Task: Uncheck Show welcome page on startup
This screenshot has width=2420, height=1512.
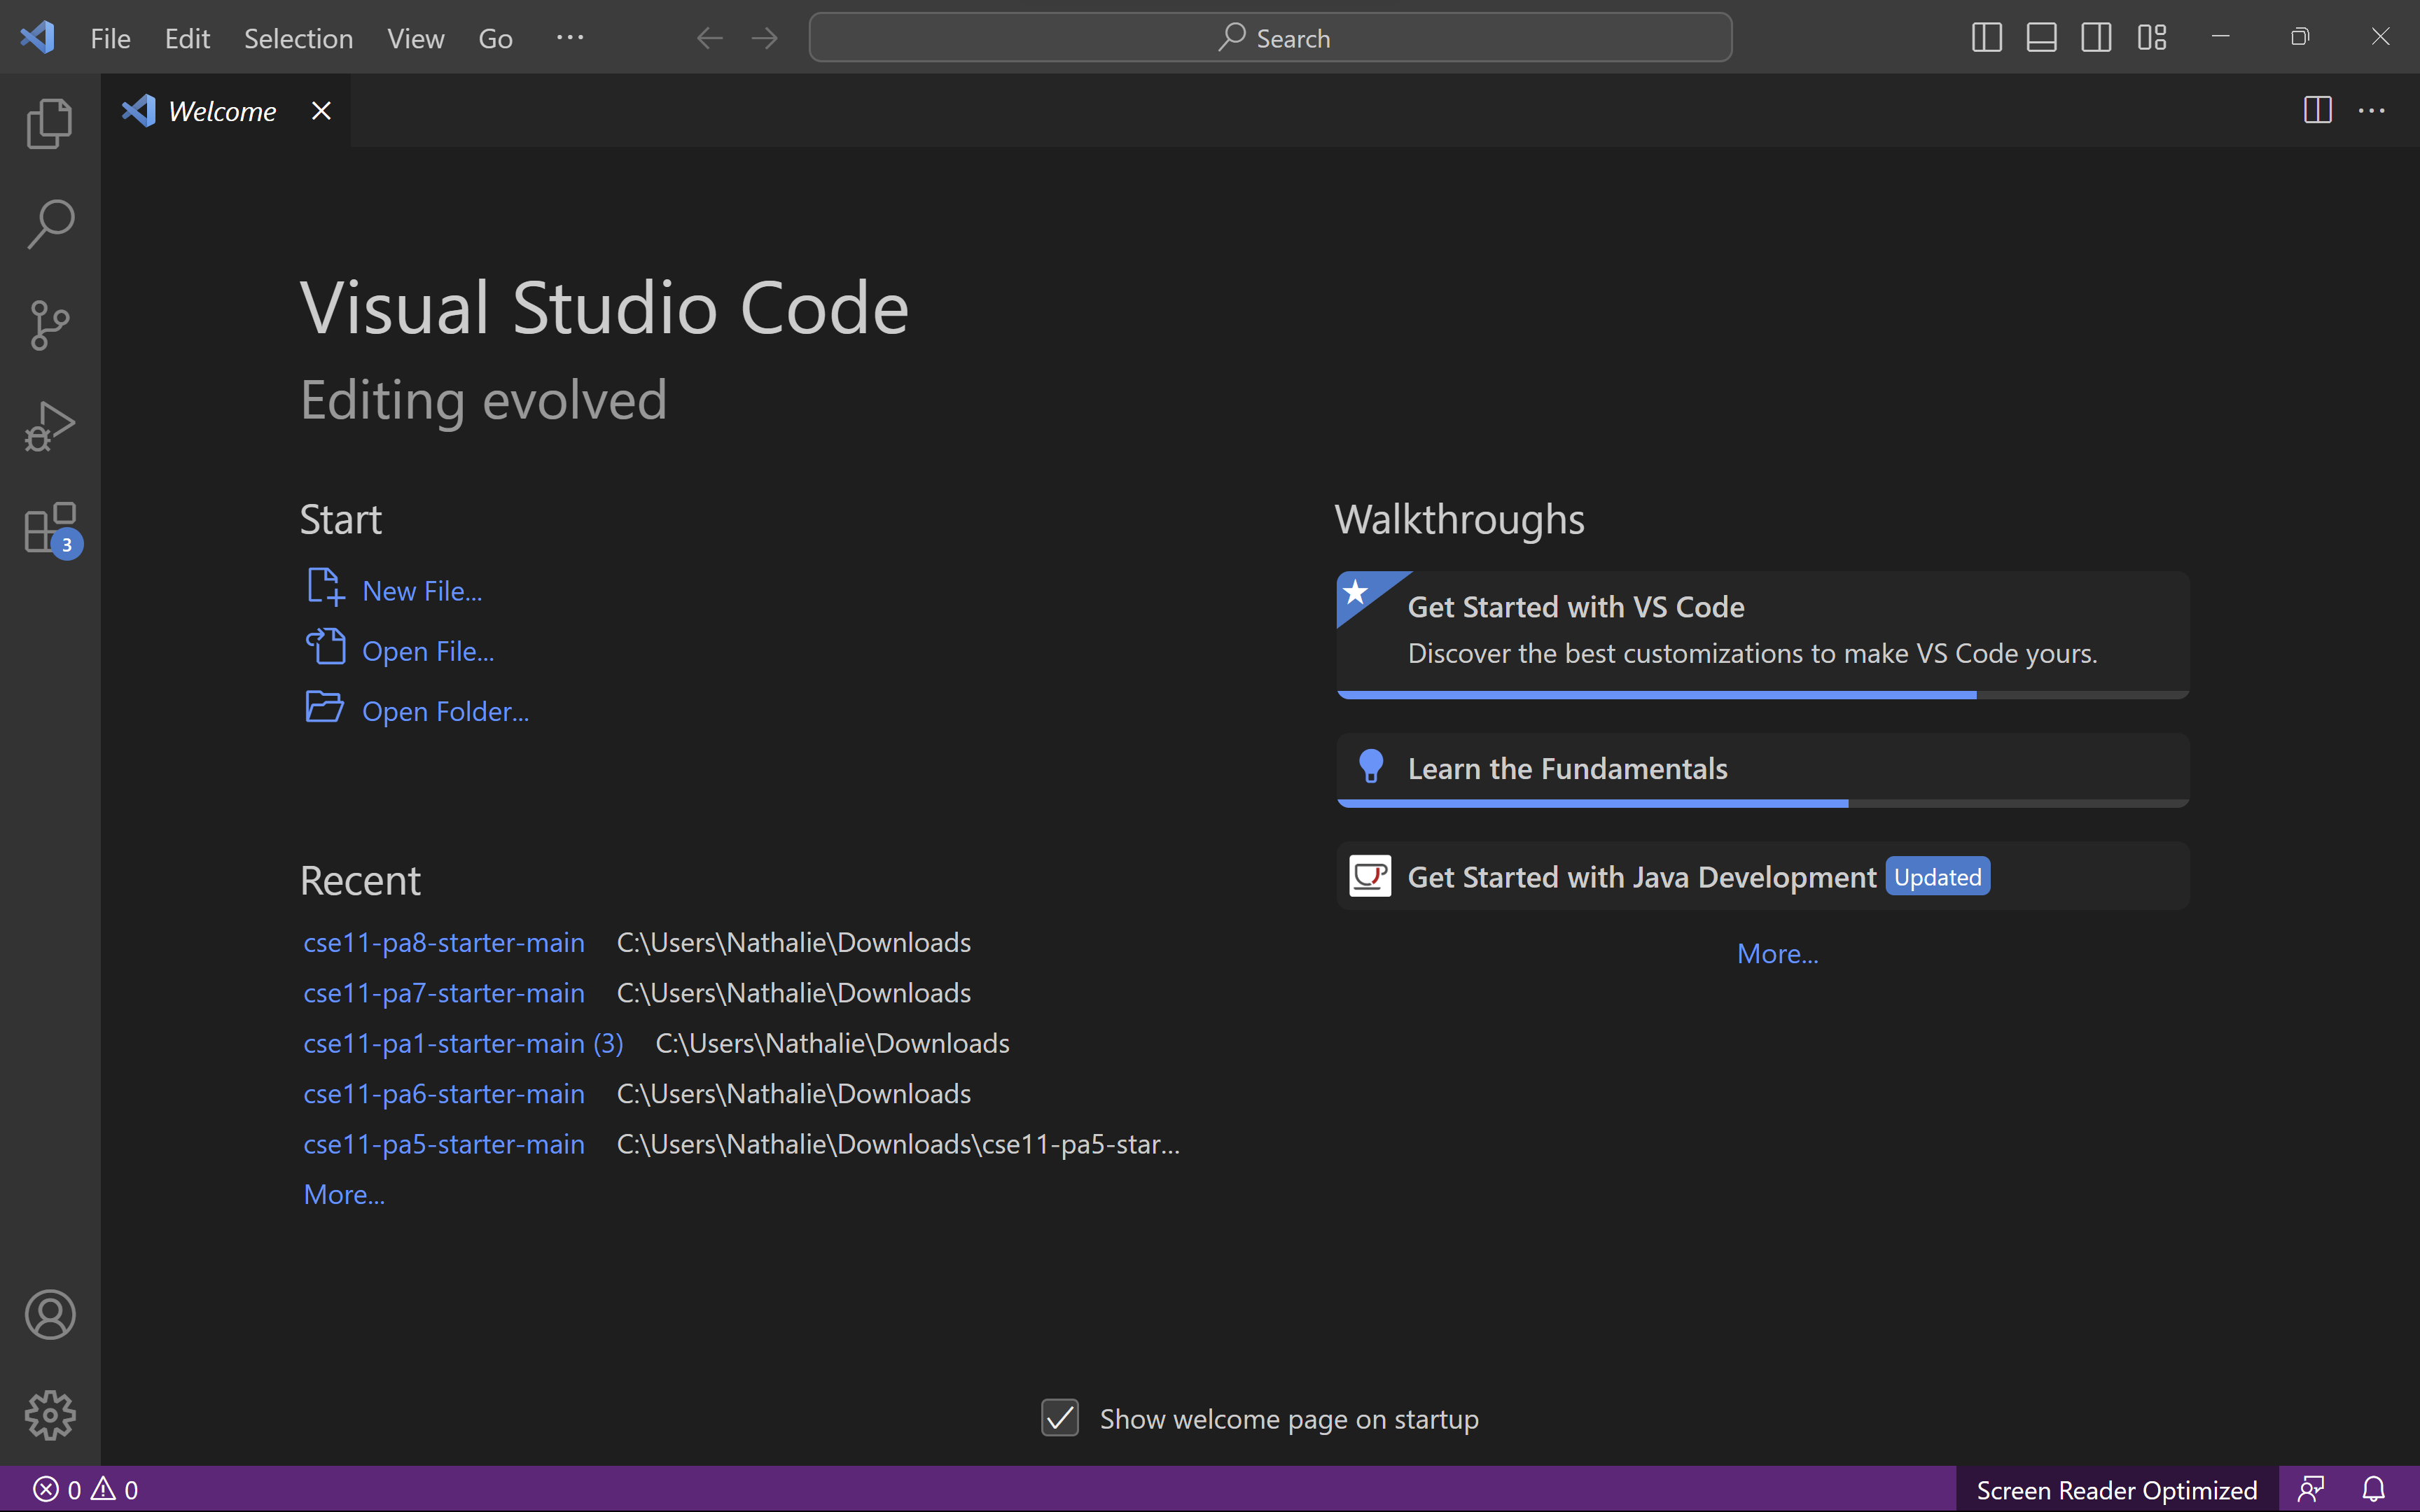Action: 1060,1418
